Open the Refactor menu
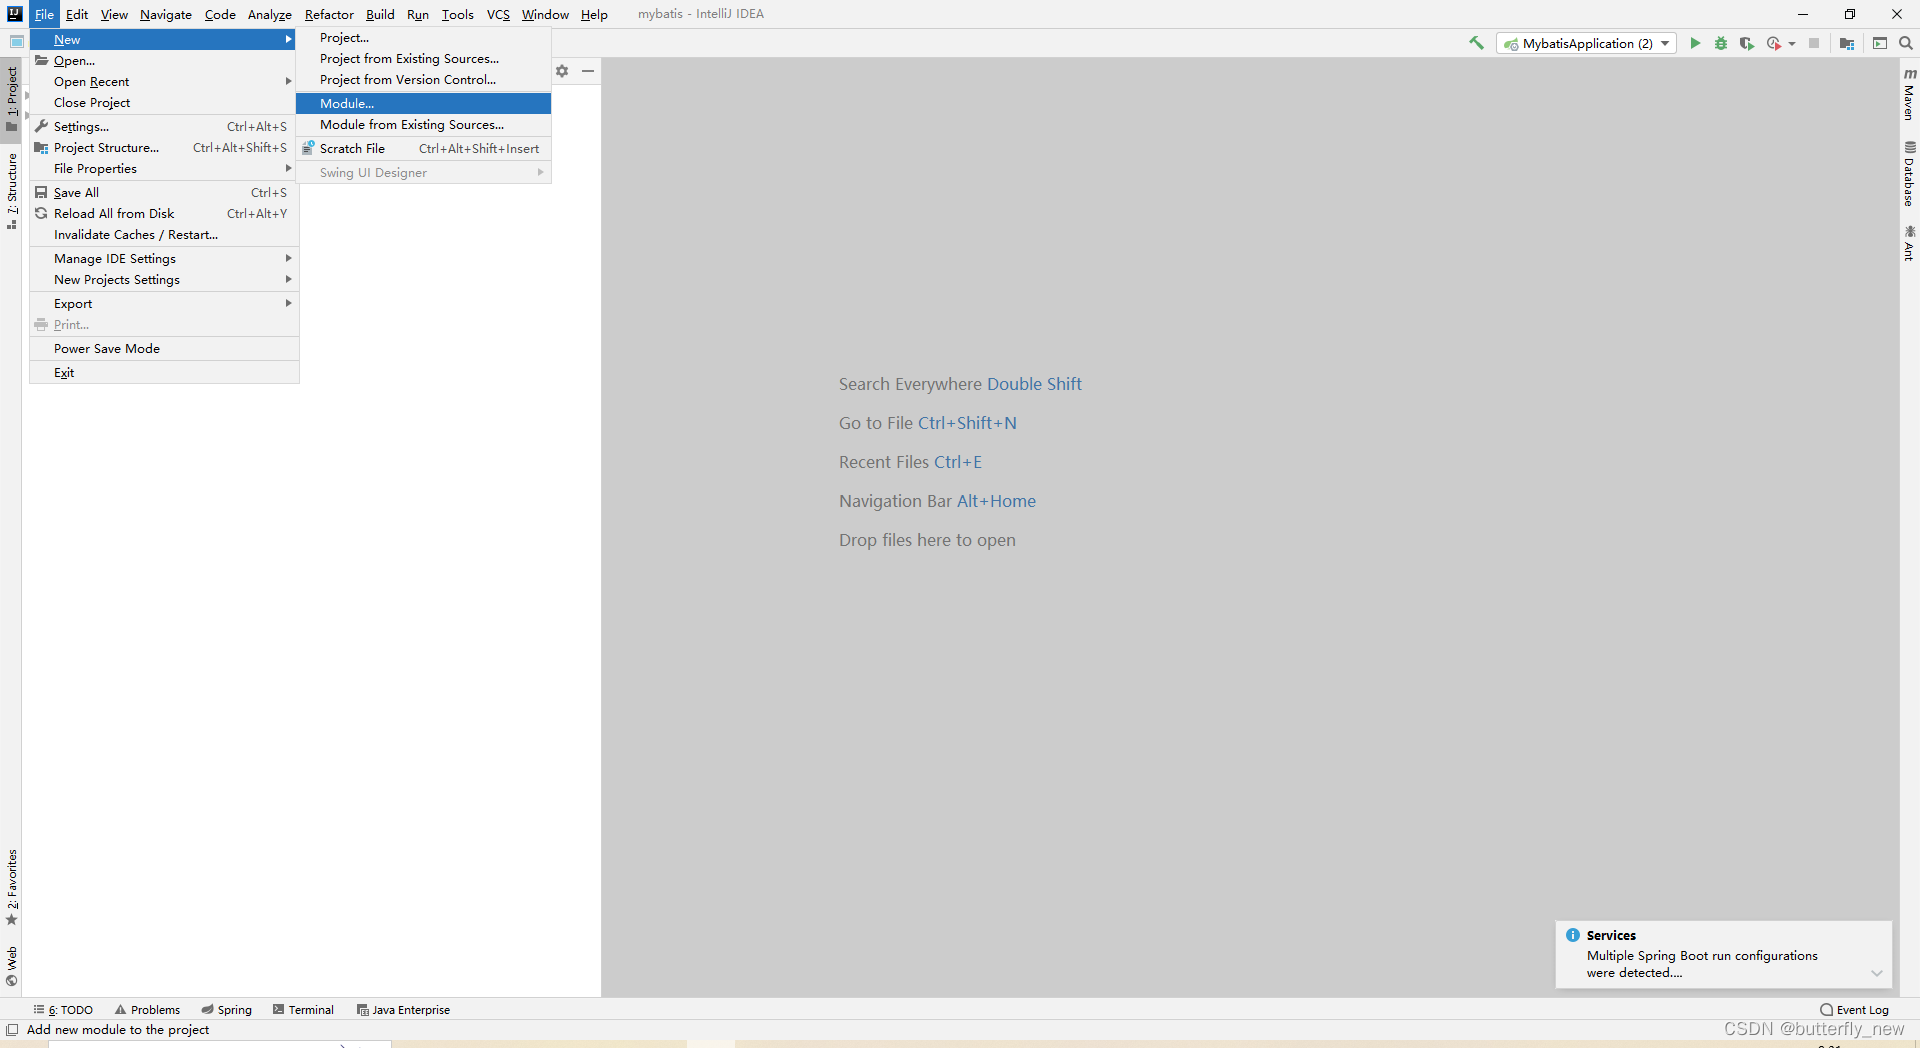 coord(329,14)
